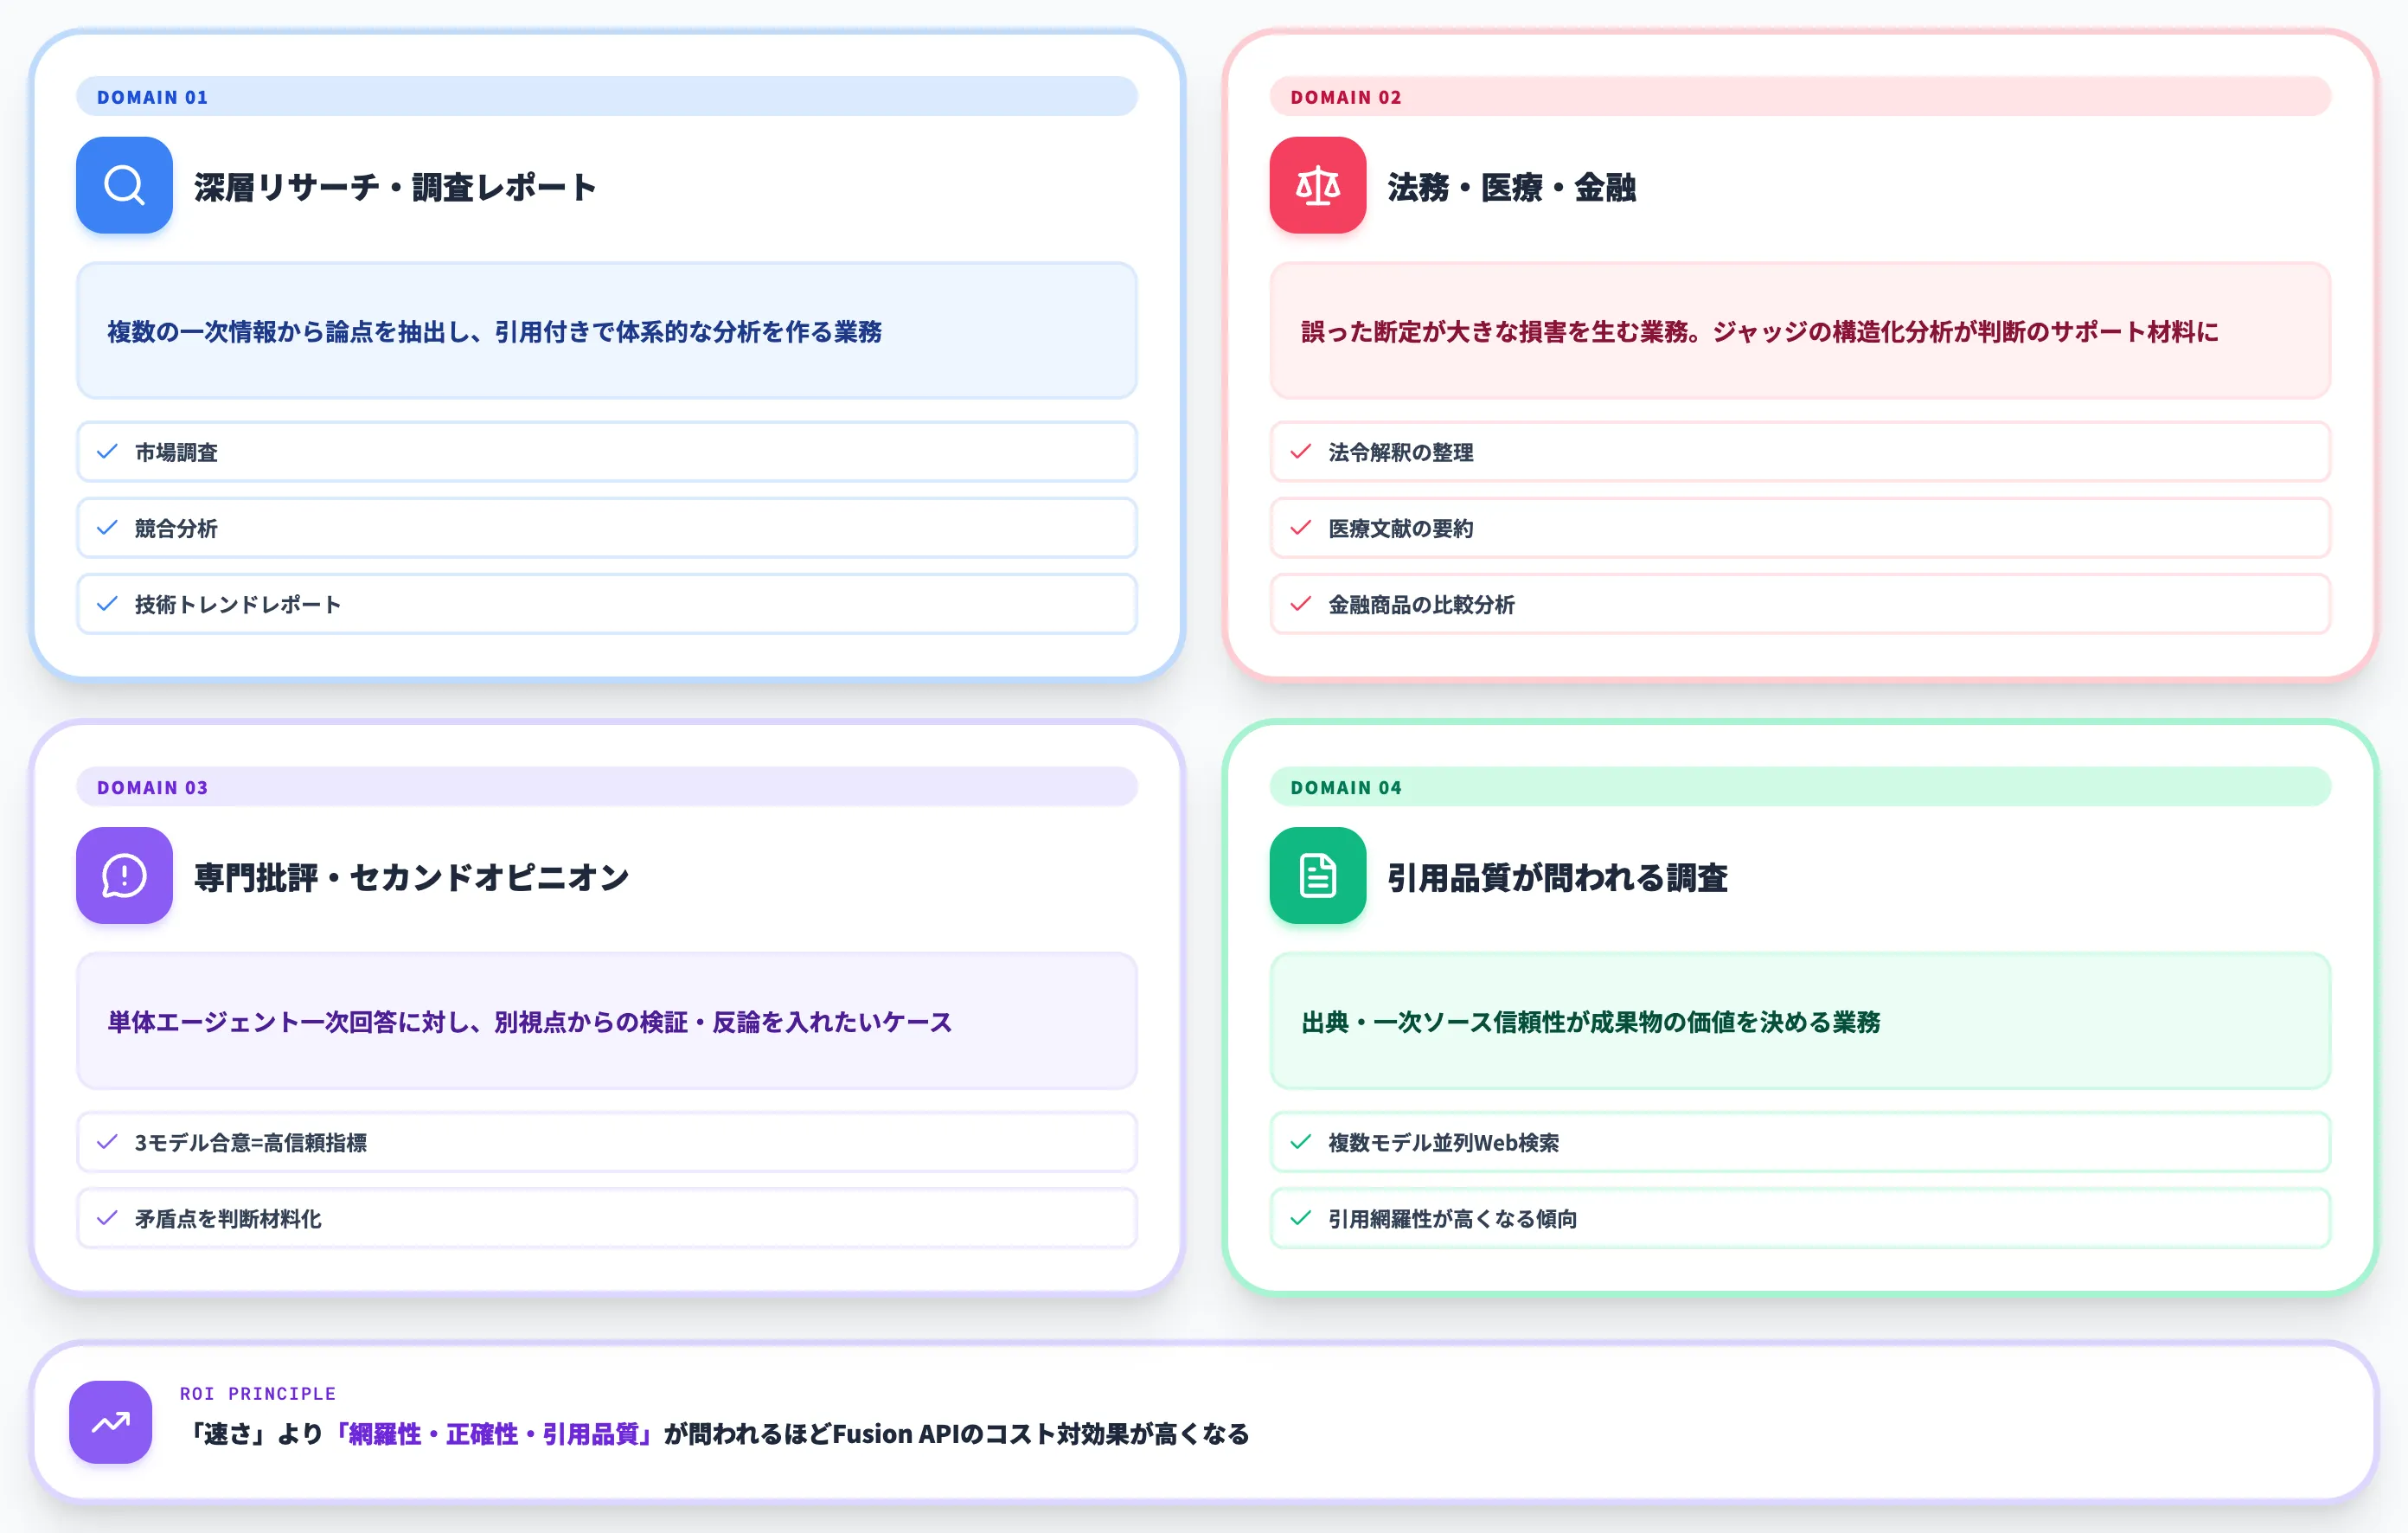Select the 3モデル合意=高信頼指標 item text

click(x=251, y=1143)
